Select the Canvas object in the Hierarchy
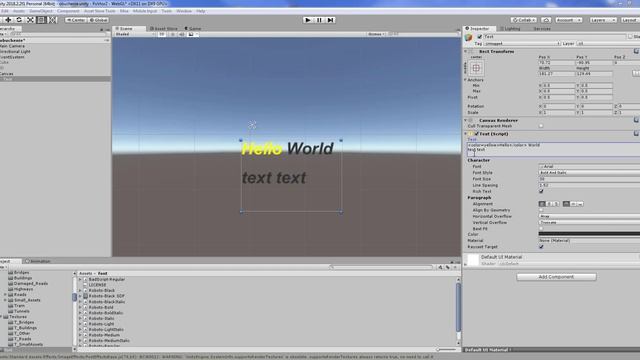640x360 pixels. pyautogui.click(x=7, y=73)
